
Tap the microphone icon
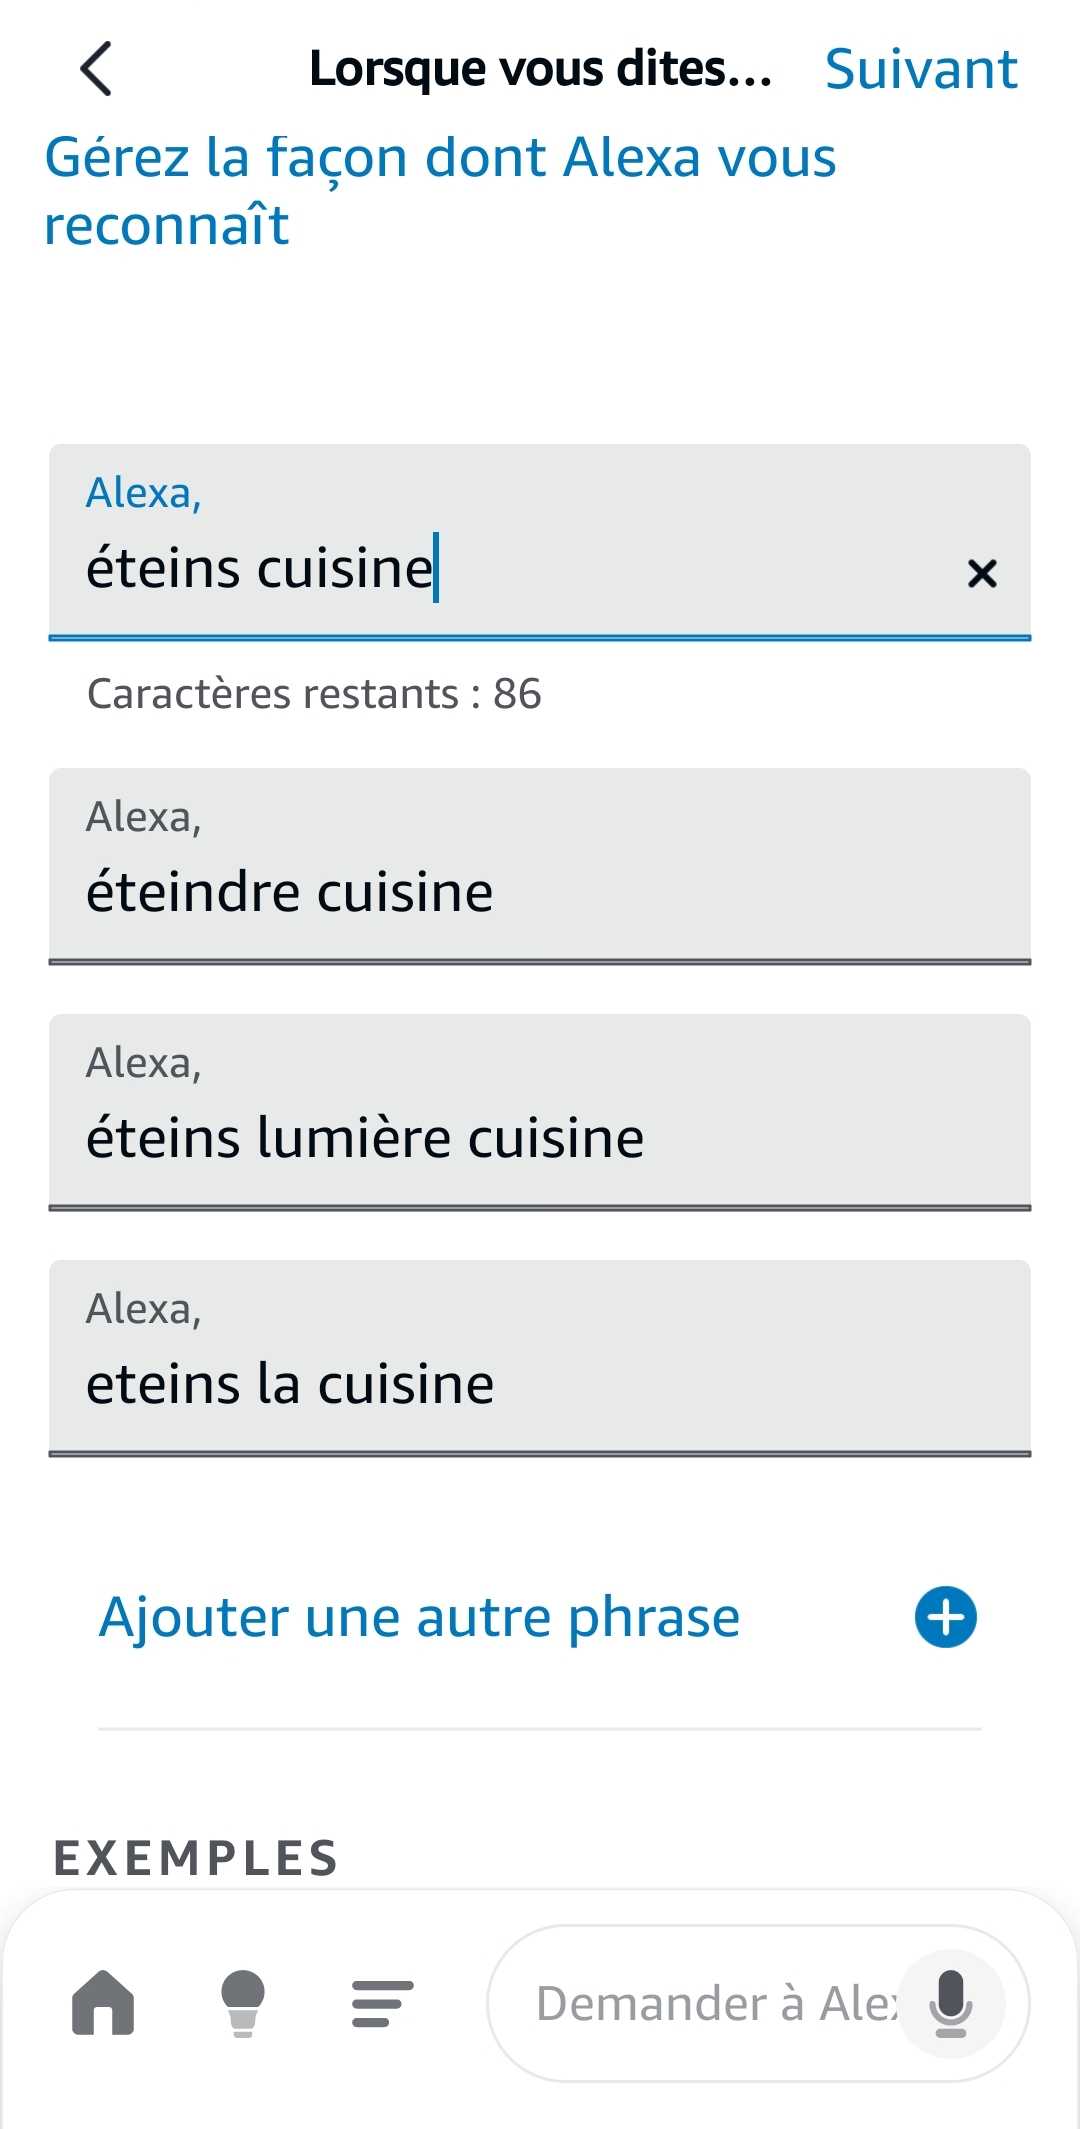pos(950,2003)
